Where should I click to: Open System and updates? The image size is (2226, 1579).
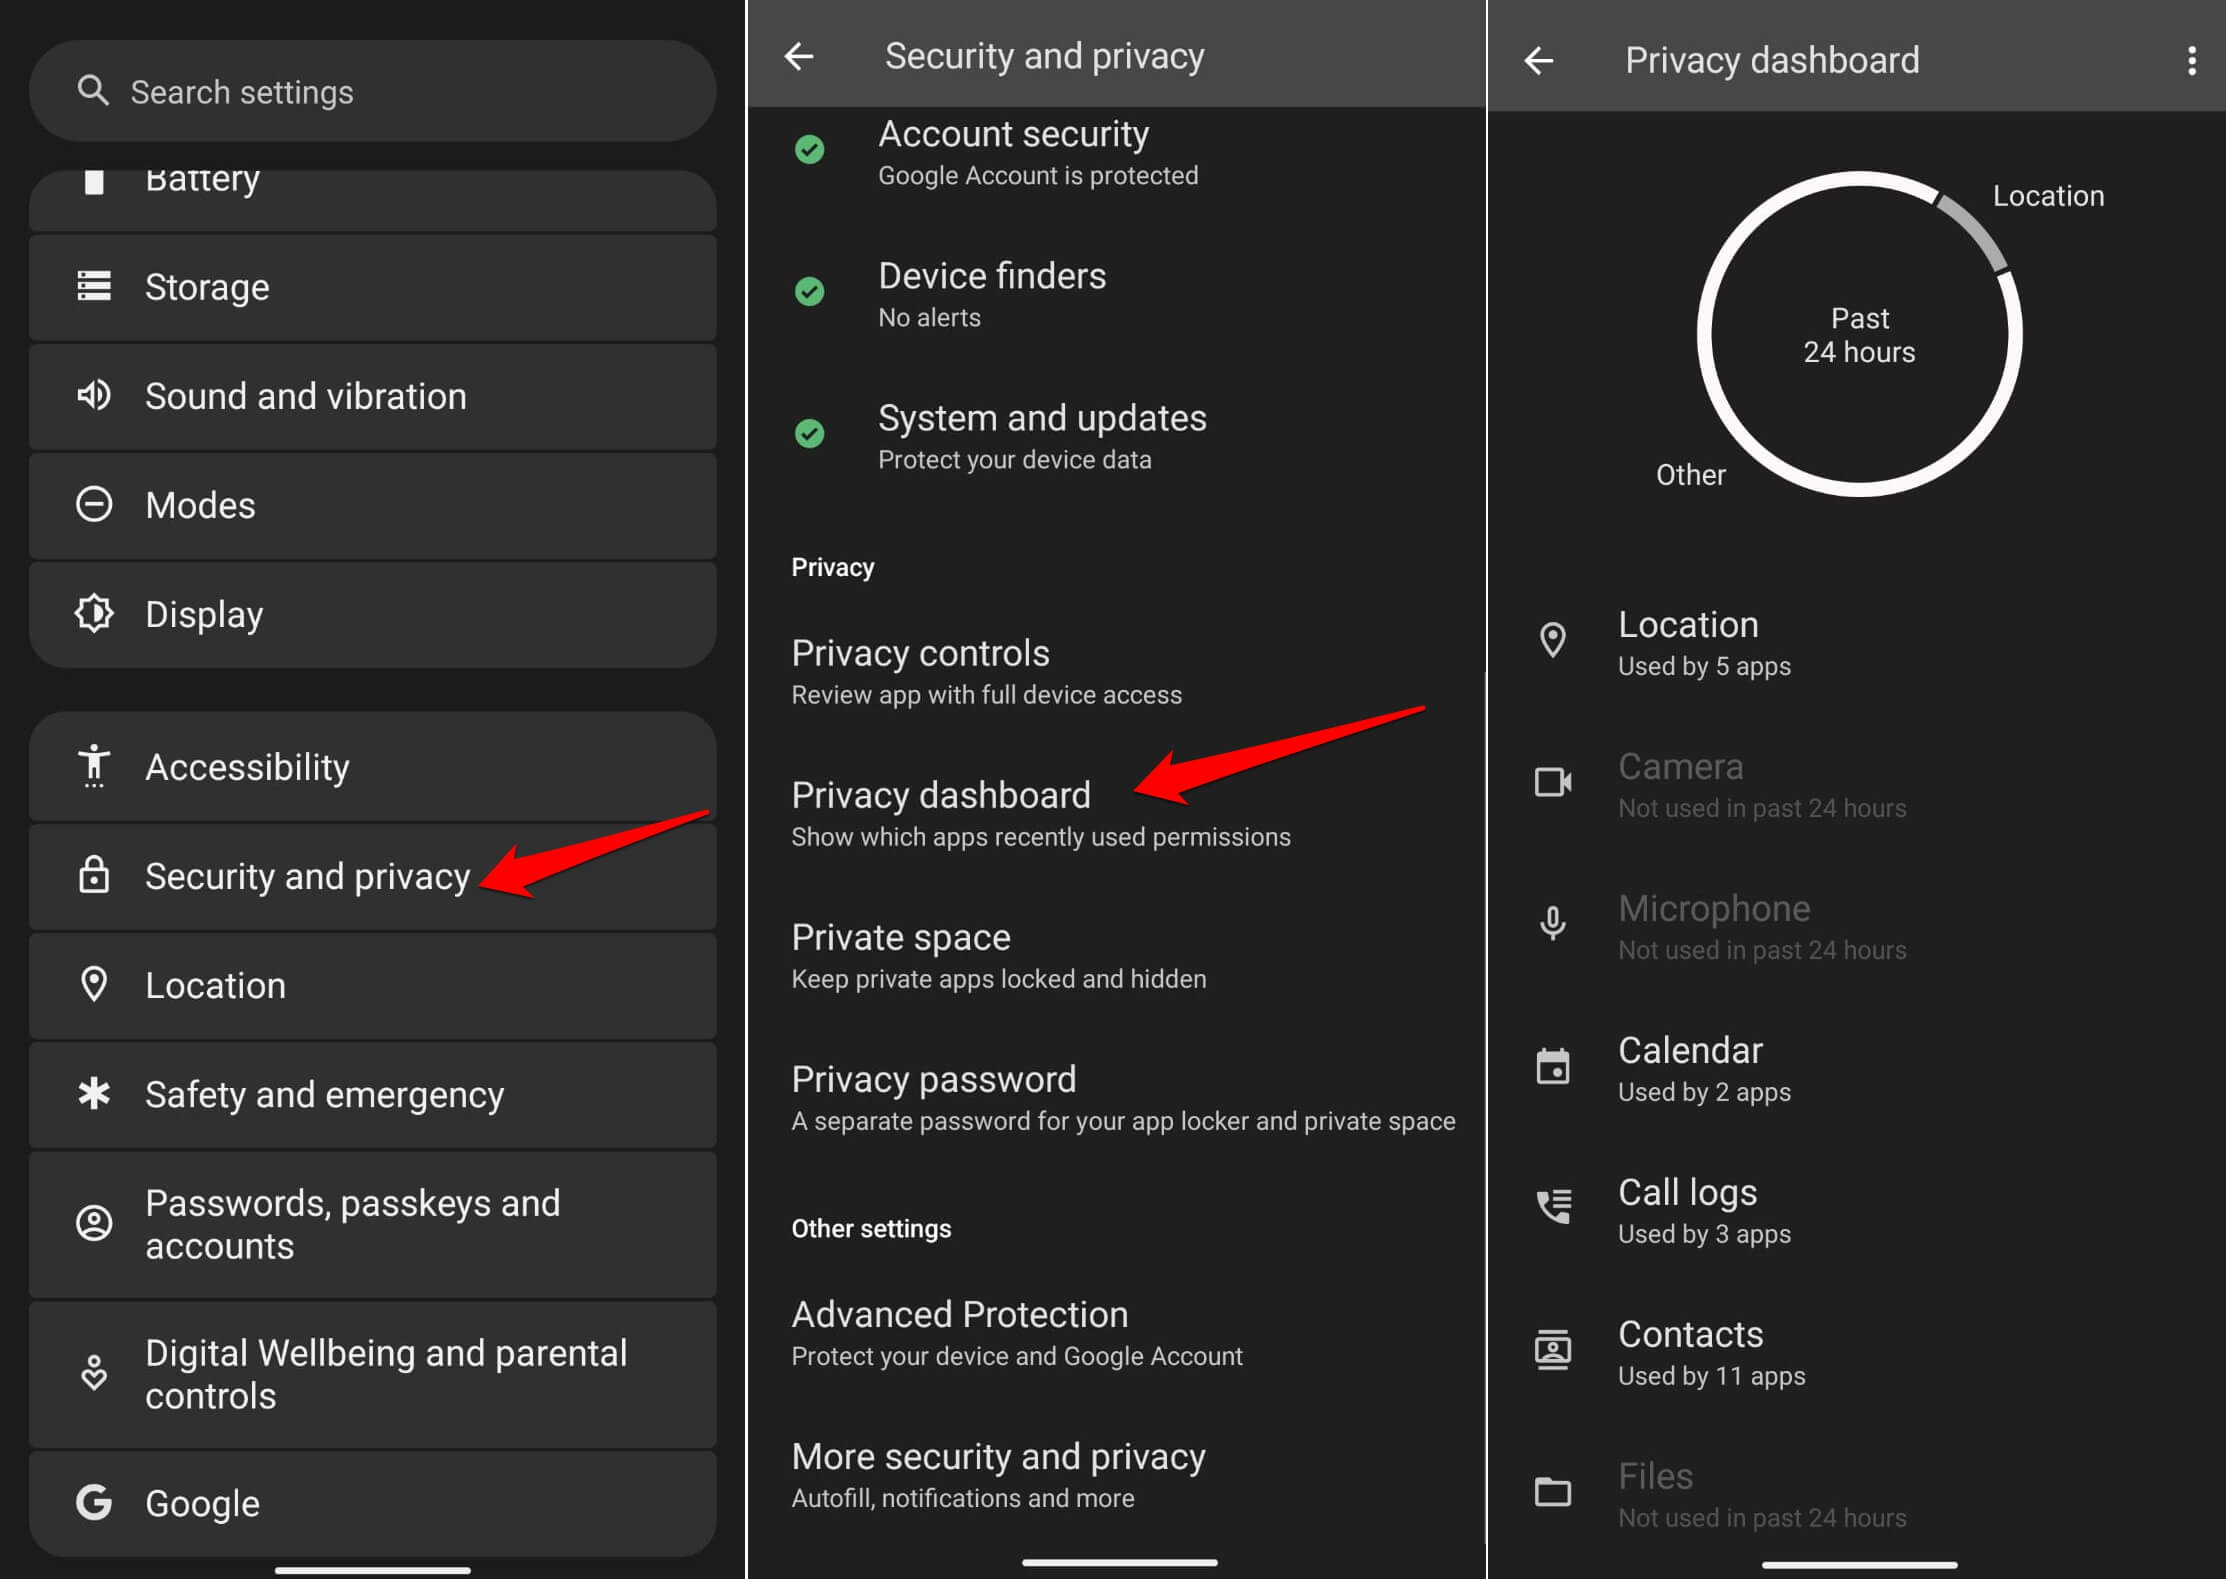1116,437
